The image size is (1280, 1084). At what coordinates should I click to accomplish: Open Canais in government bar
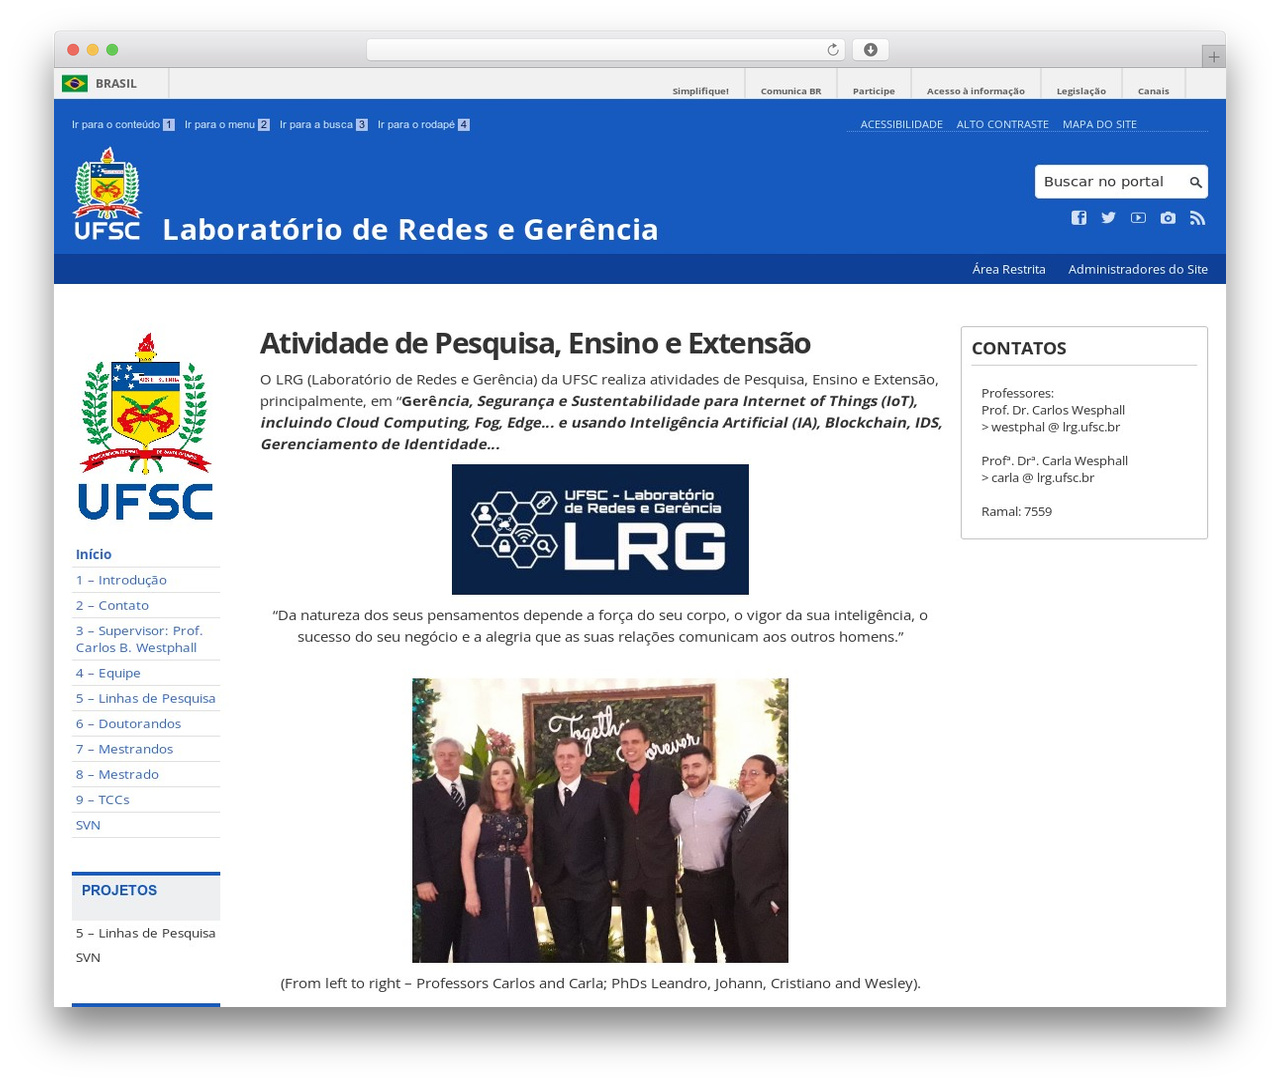1153,91
